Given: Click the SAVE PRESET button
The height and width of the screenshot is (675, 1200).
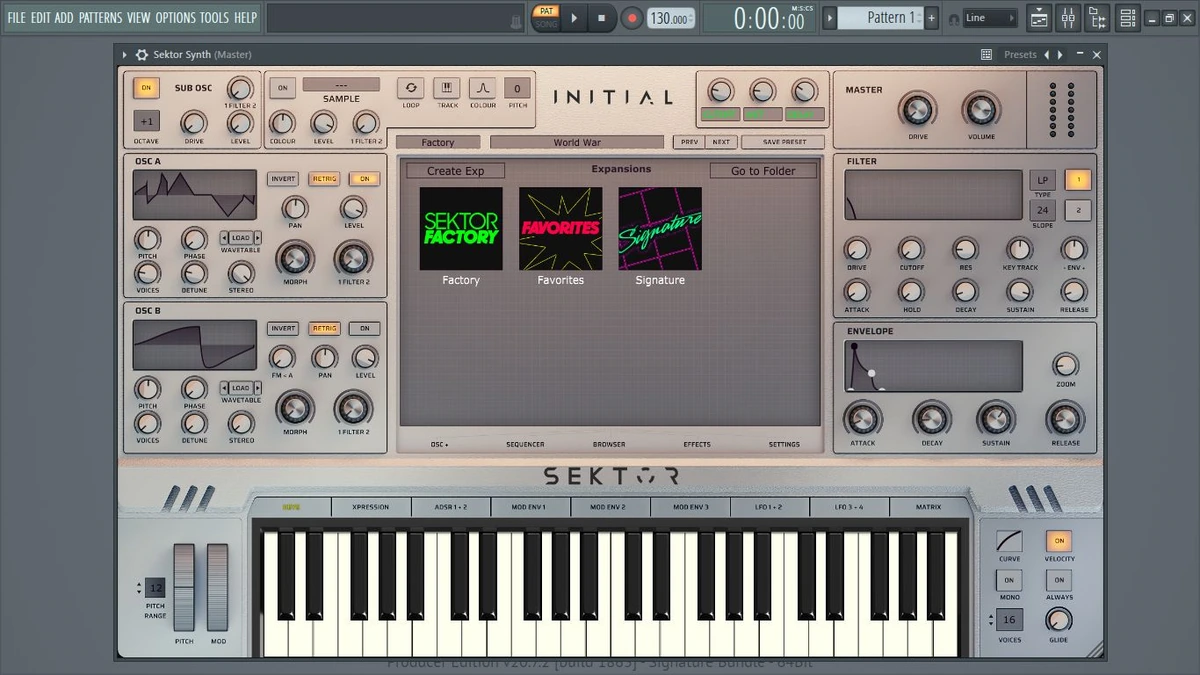Looking at the screenshot, I should point(784,142).
